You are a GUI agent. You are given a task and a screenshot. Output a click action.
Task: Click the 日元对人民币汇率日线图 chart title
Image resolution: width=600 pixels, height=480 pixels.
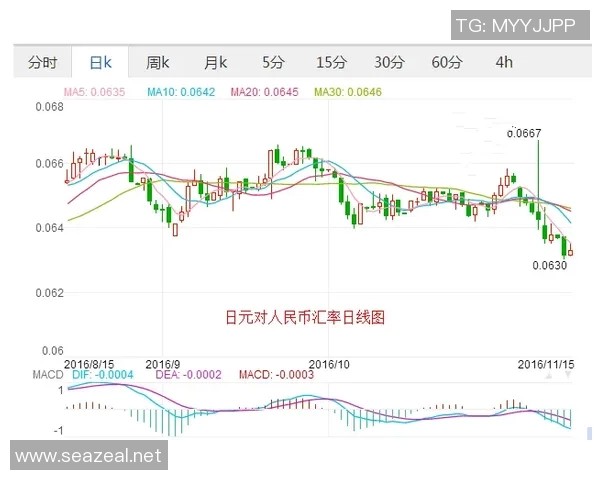tap(304, 317)
